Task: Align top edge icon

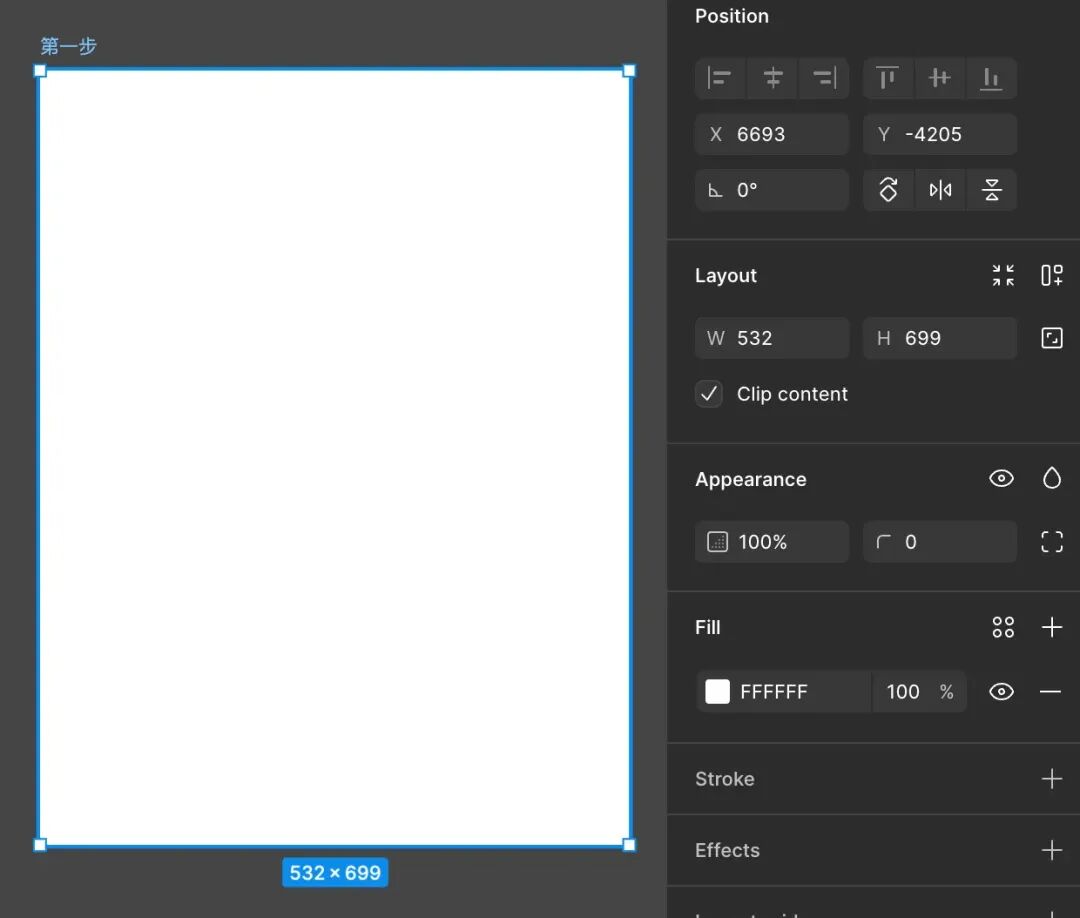Action: click(x=887, y=78)
